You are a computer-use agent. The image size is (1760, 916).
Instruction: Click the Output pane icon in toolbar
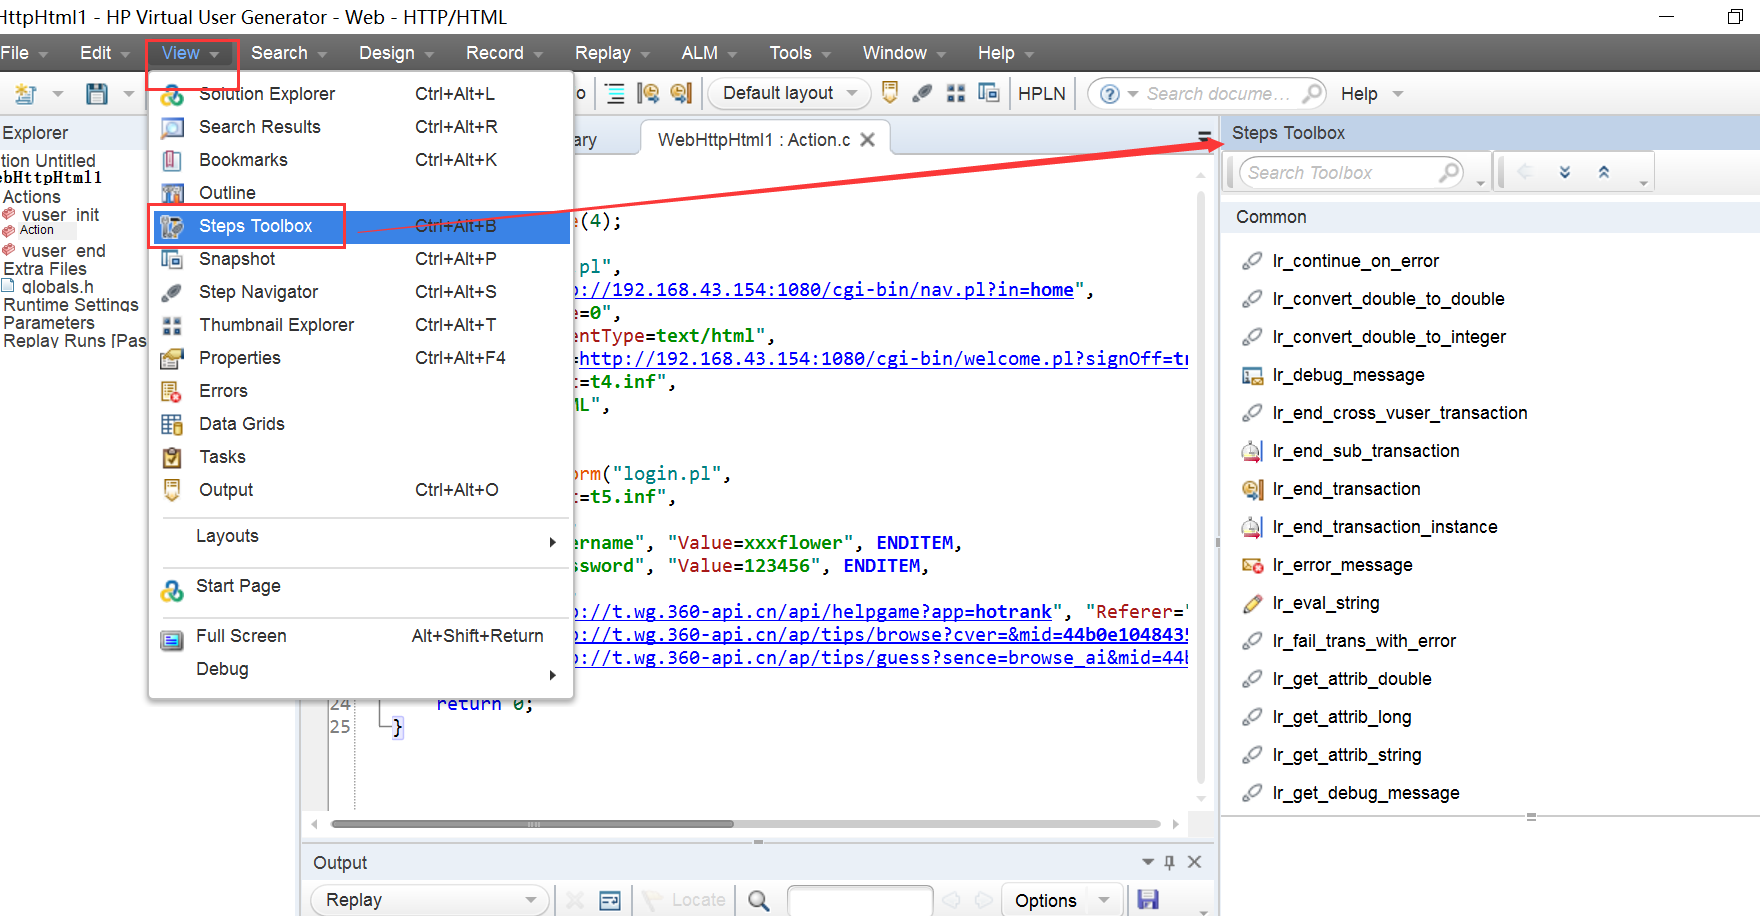tap(890, 93)
